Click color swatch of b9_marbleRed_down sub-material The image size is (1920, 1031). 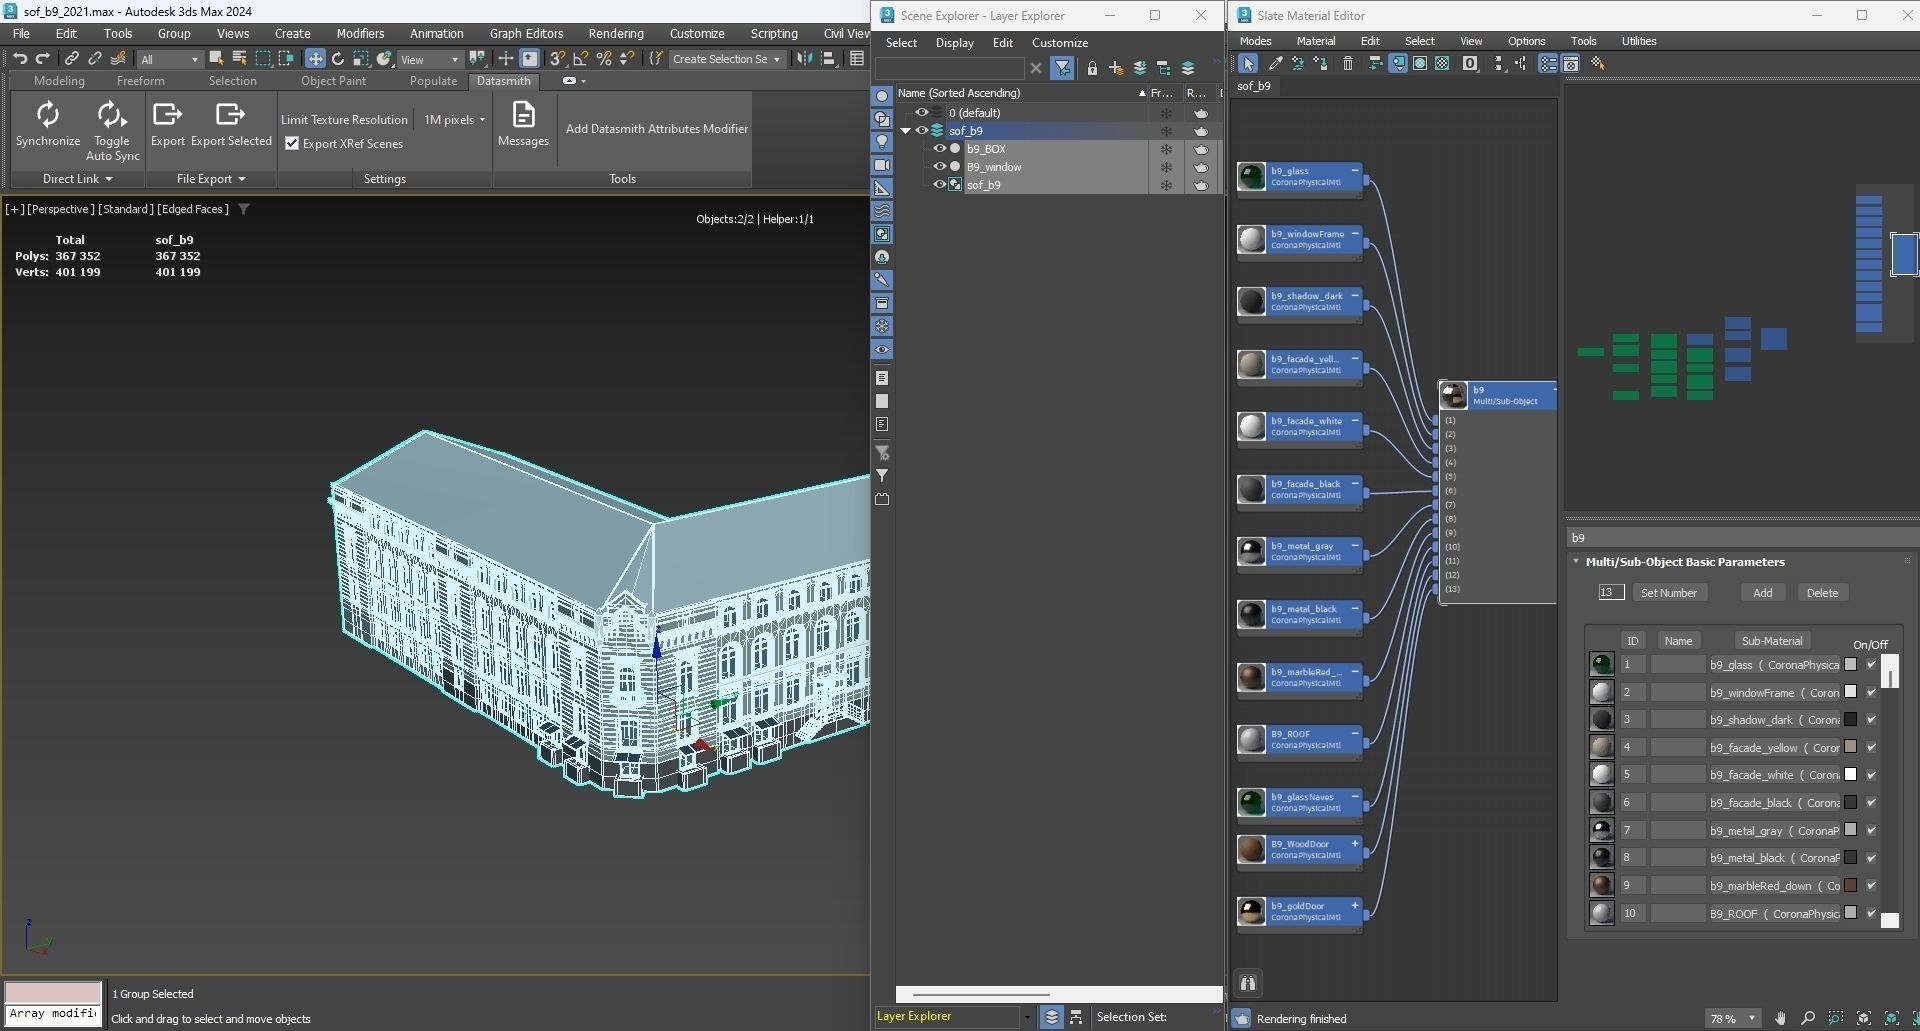[1850, 885]
